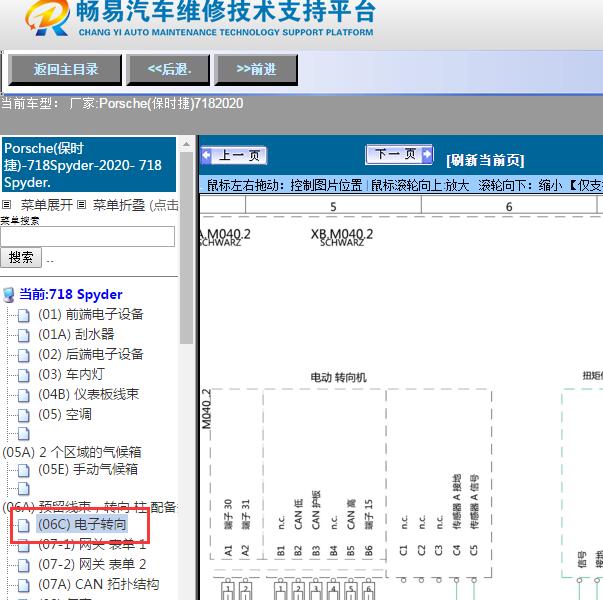Click column header 5 in diagram

coord(333,207)
